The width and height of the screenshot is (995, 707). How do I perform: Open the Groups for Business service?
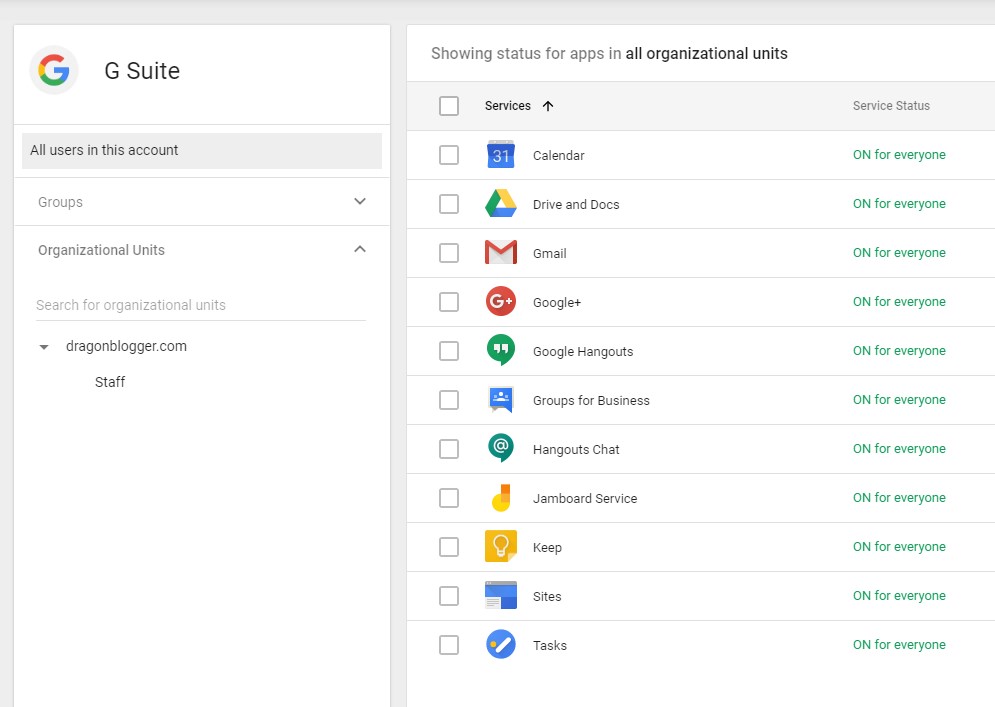pyautogui.click(x=591, y=400)
